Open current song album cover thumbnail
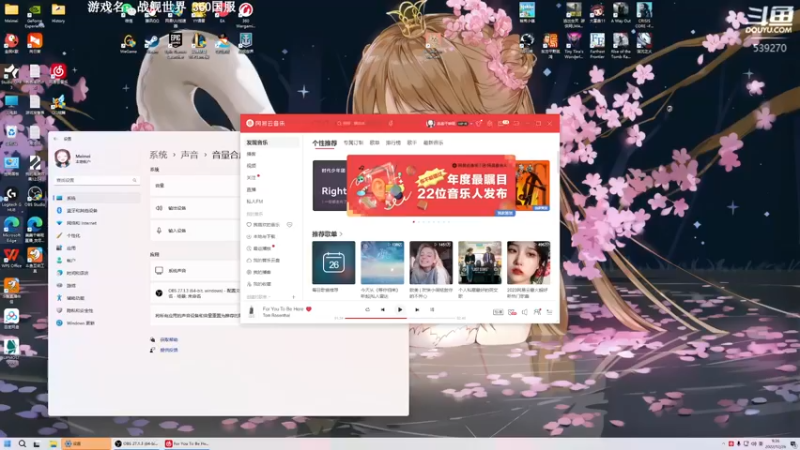Image resolution: width=800 pixels, height=450 pixels. tap(251, 311)
